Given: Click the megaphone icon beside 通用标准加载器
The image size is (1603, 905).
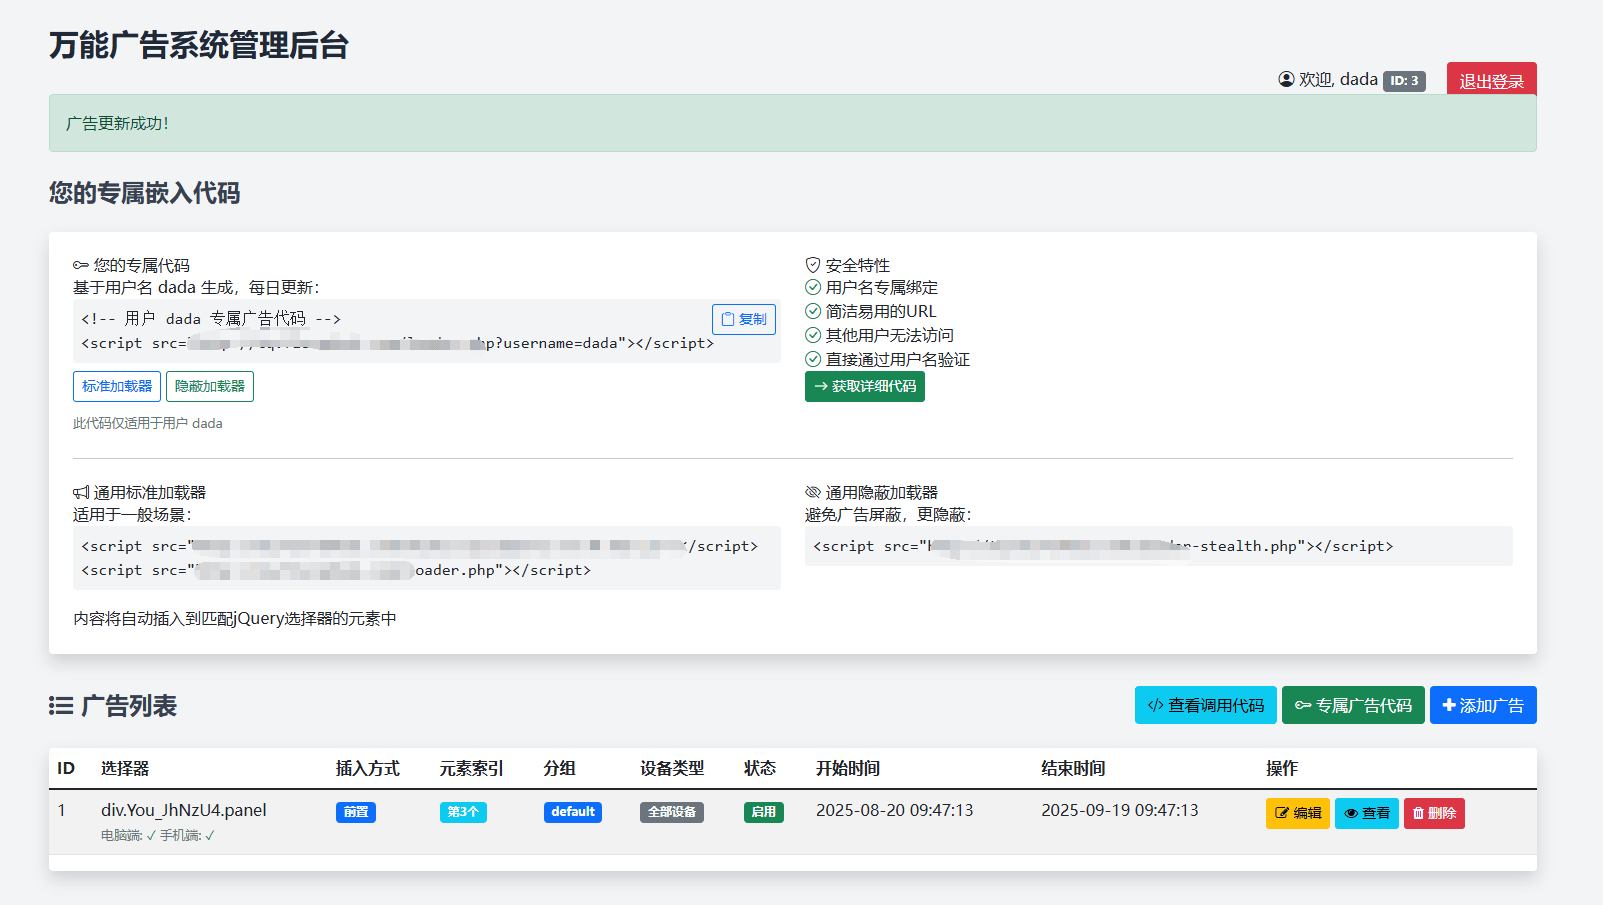Looking at the screenshot, I should pyautogui.click(x=81, y=492).
